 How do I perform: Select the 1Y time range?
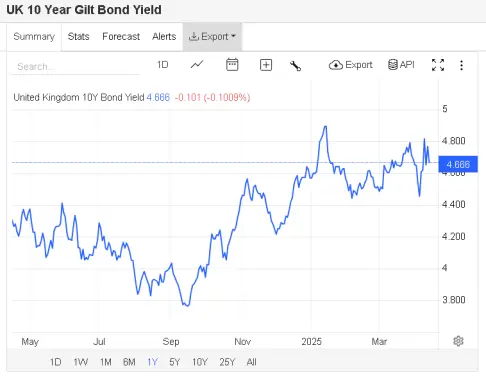click(x=152, y=362)
